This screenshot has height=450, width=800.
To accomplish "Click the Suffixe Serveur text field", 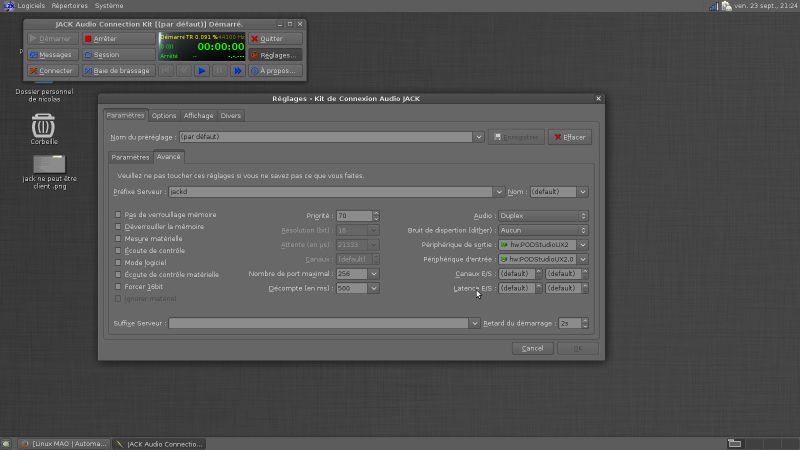I will click(319, 323).
